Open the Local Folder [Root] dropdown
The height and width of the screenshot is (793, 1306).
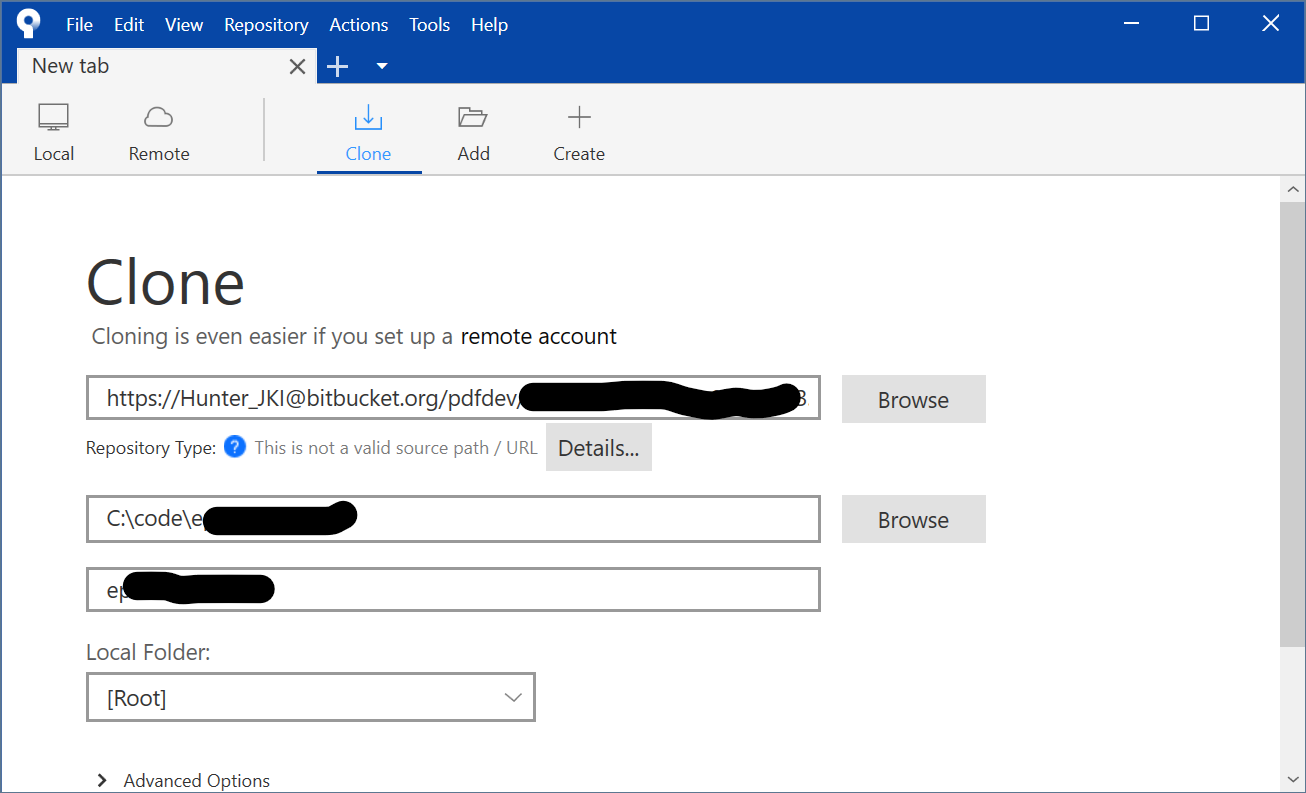(311, 697)
